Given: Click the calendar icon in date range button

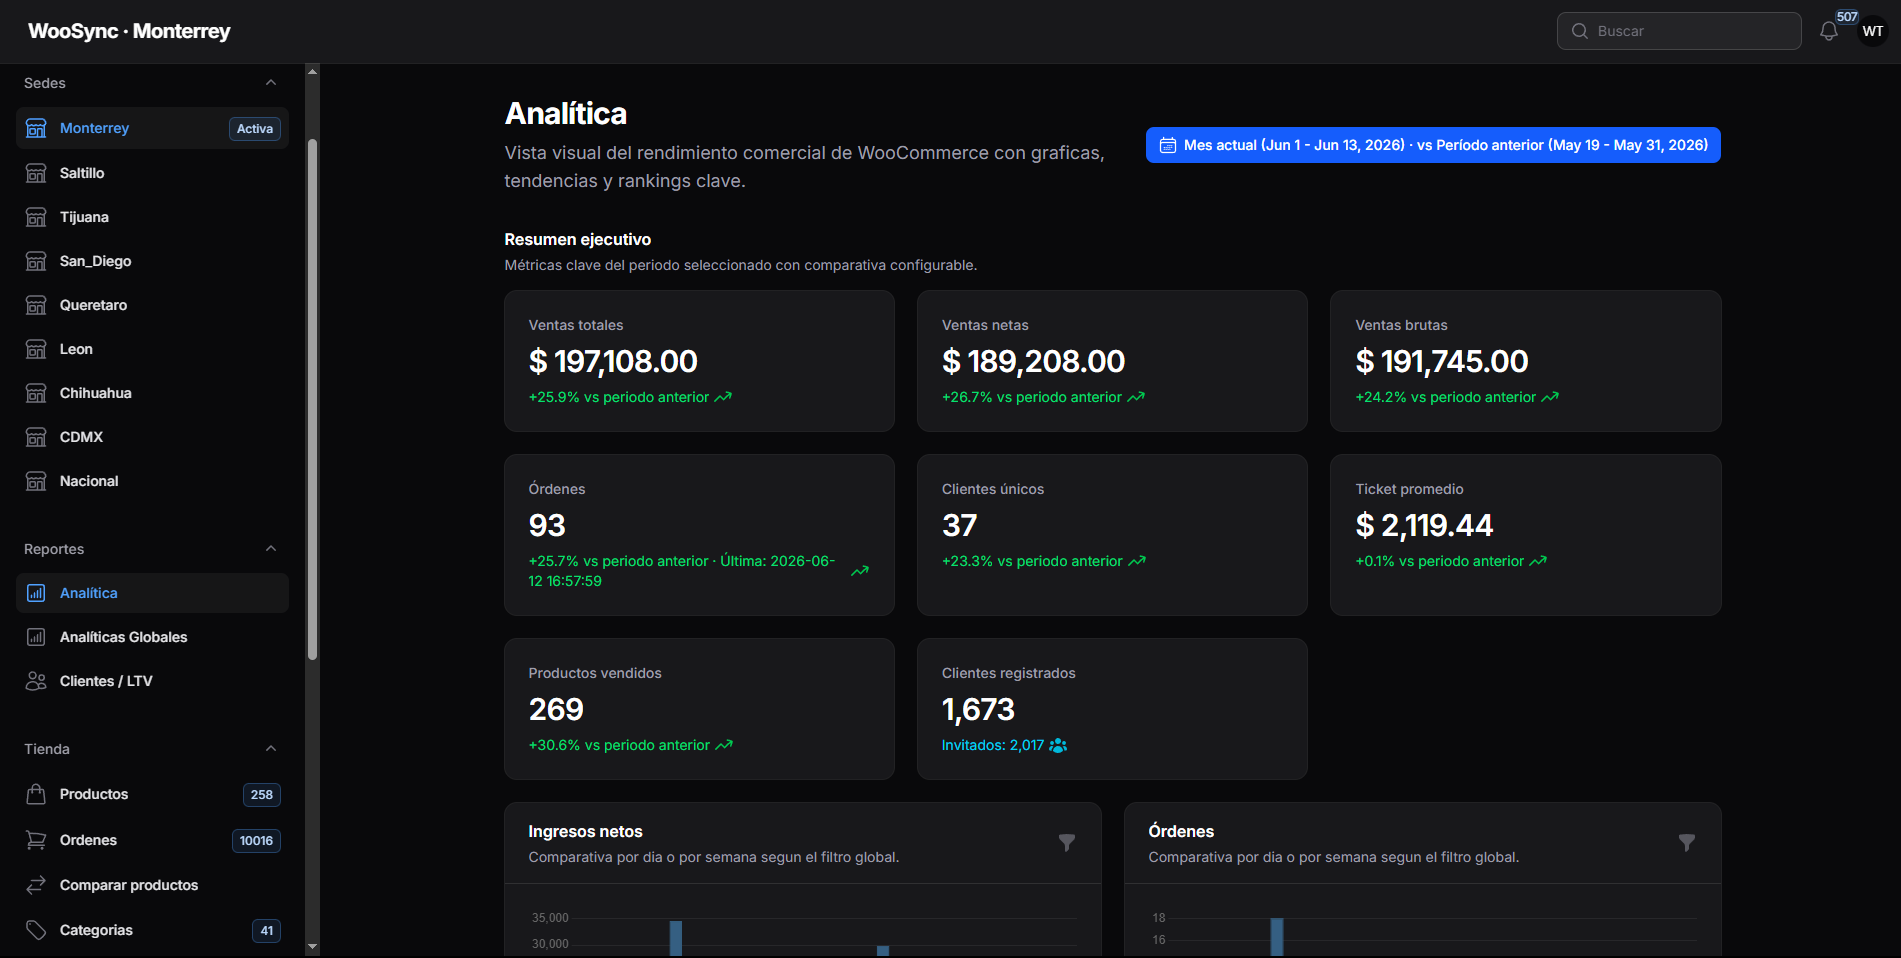Looking at the screenshot, I should tap(1167, 146).
